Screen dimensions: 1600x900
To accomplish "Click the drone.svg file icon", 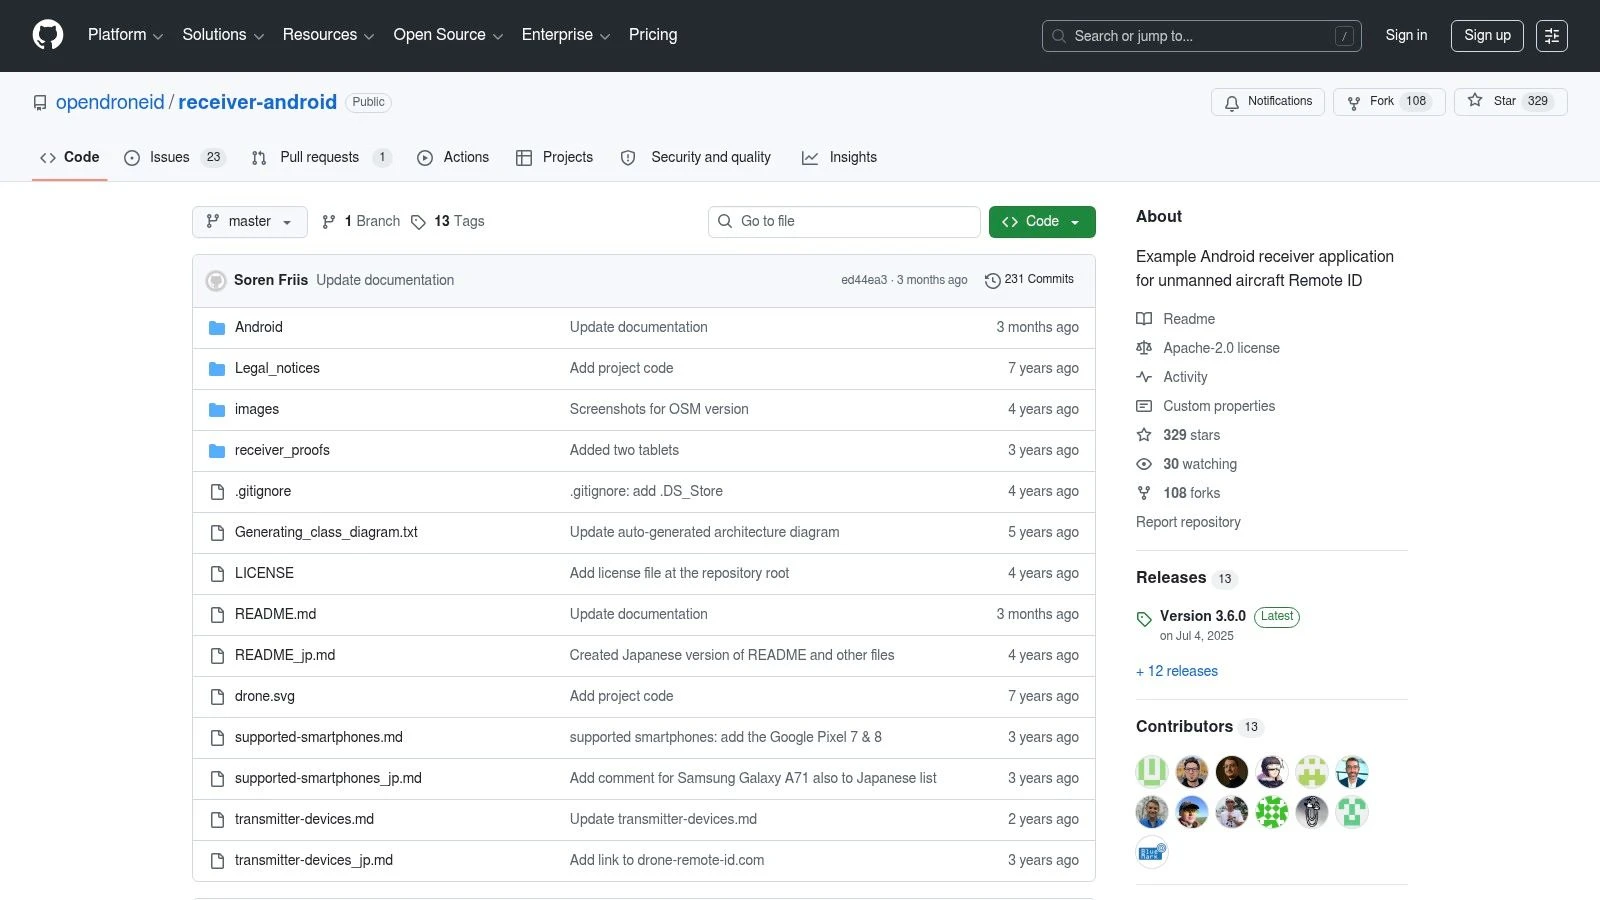I will (217, 697).
